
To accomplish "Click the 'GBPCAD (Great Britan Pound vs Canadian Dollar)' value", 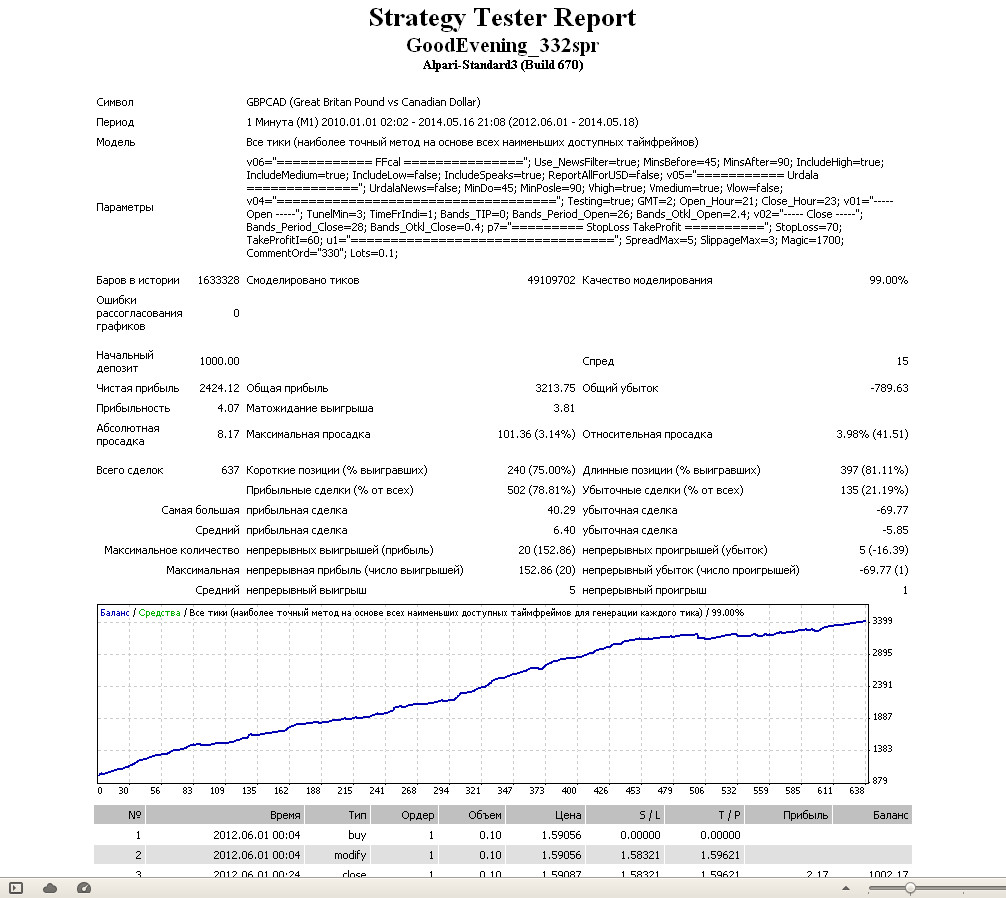I will [x=363, y=102].
